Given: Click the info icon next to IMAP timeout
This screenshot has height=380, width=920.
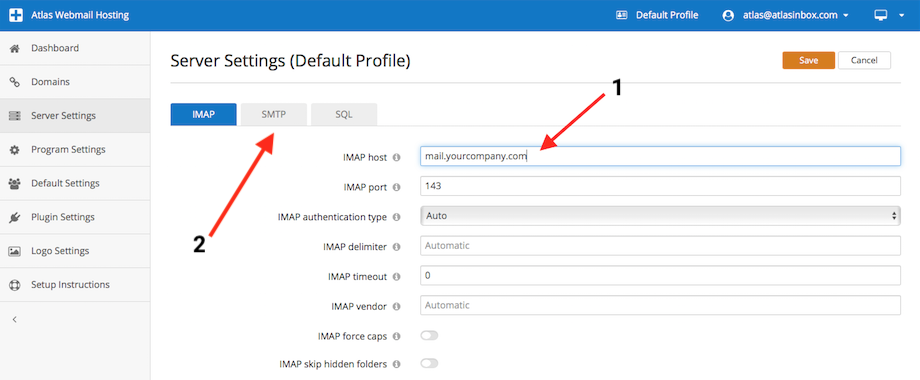Looking at the screenshot, I should [x=396, y=276].
